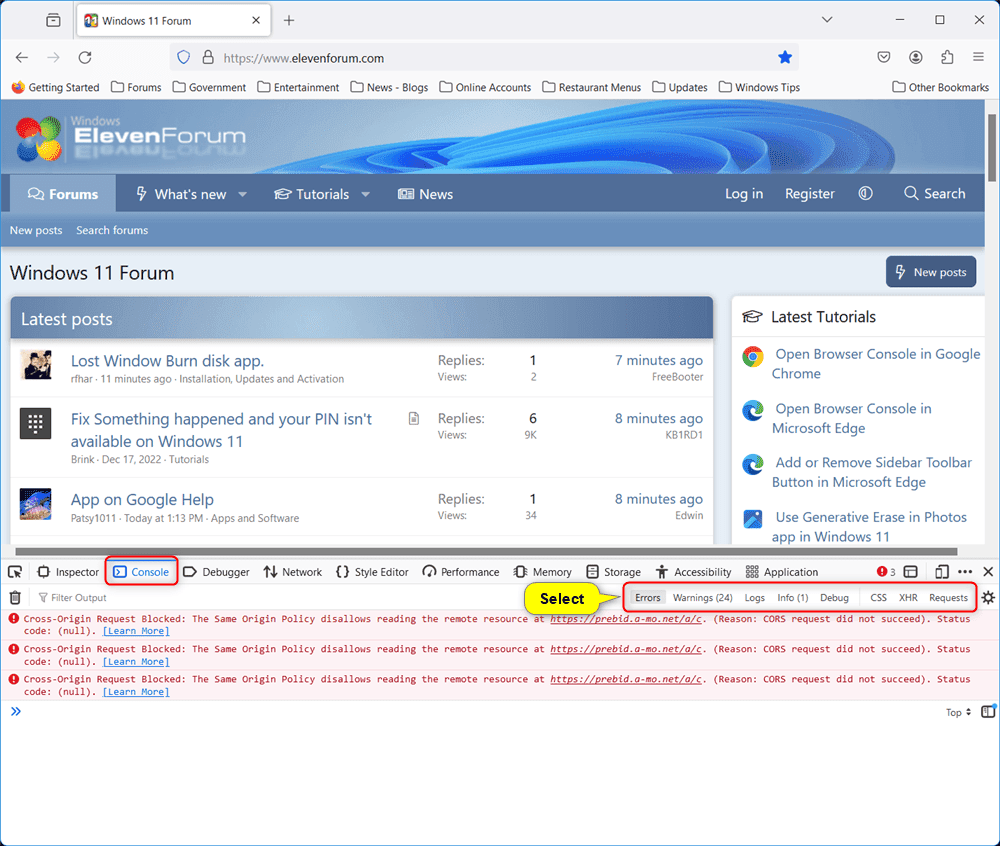1000x846 pixels.
Task: Open the Pocket save icon
Action: click(884, 57)
